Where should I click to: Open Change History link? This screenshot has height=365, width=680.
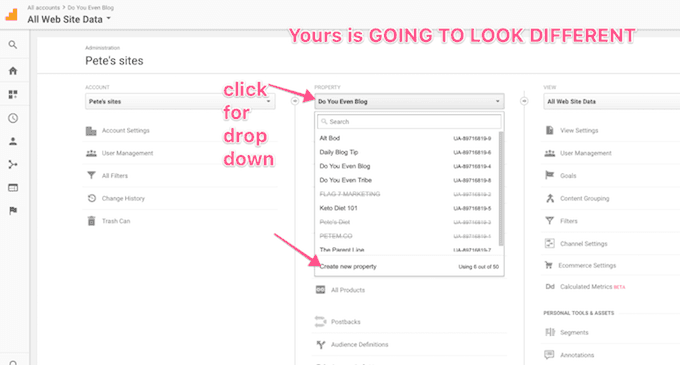[x=123, y=198]
